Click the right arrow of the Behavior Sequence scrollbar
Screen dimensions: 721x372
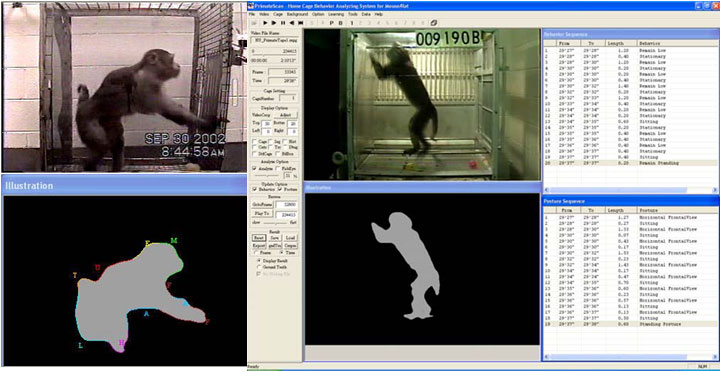click(x=715, y=190)
